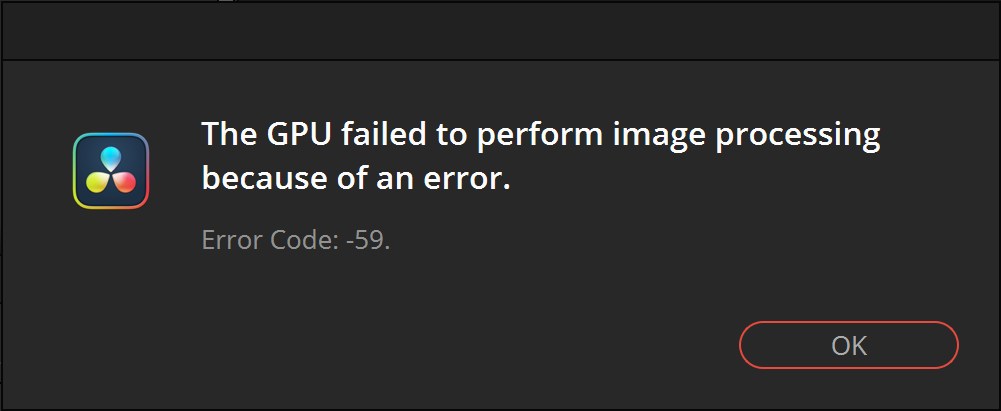
Task: Click the 'Error Code:' label
Action: tap(268, 240)
